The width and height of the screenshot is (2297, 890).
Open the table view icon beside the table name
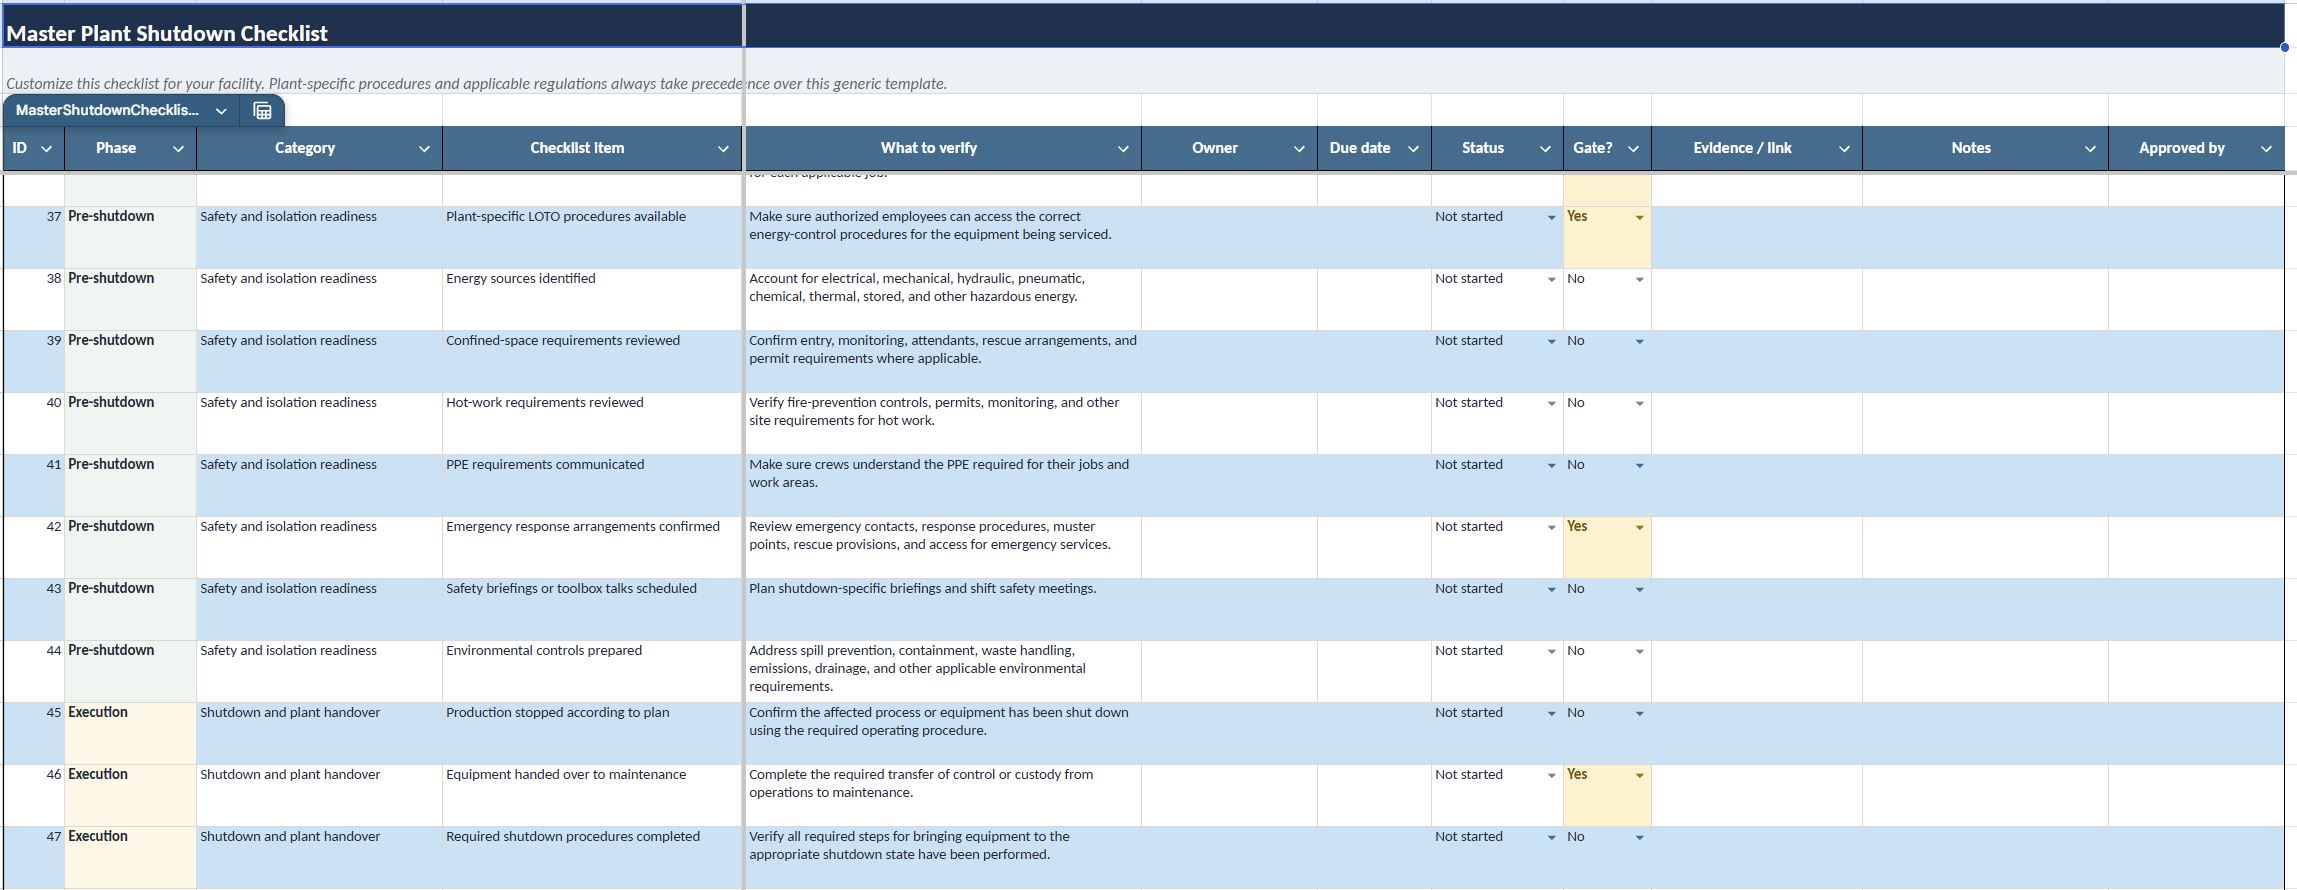coord(262,111)
